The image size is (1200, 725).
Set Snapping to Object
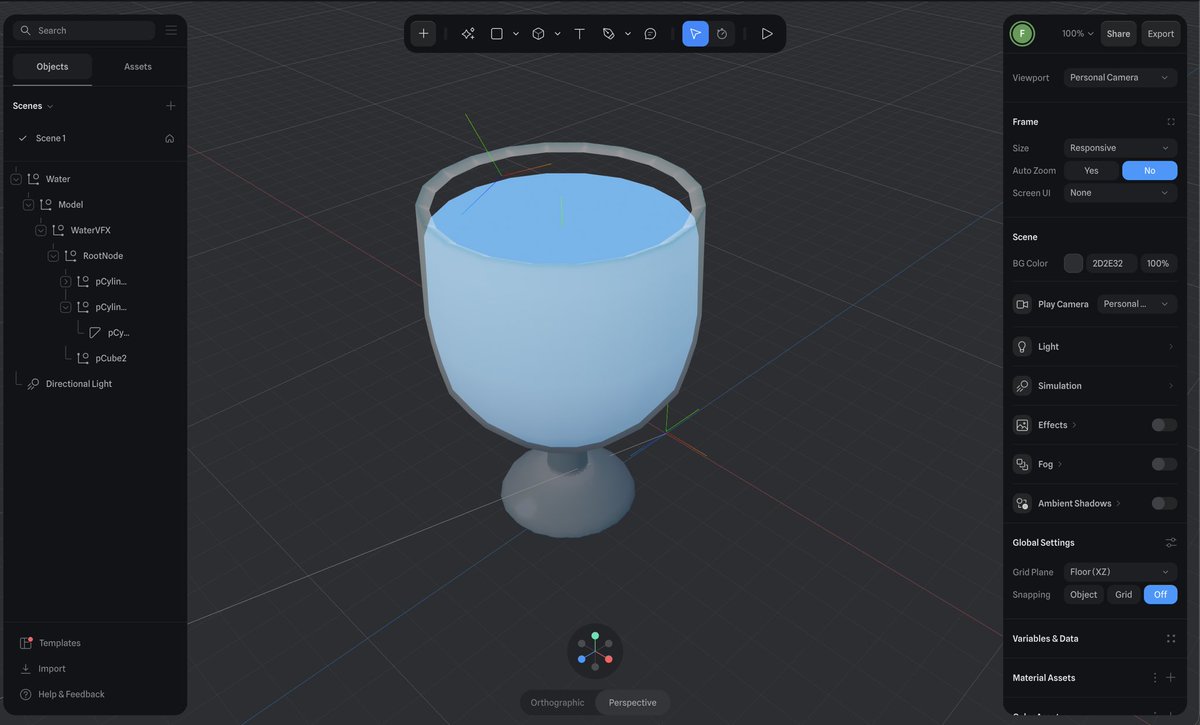tap(1084, 595)
